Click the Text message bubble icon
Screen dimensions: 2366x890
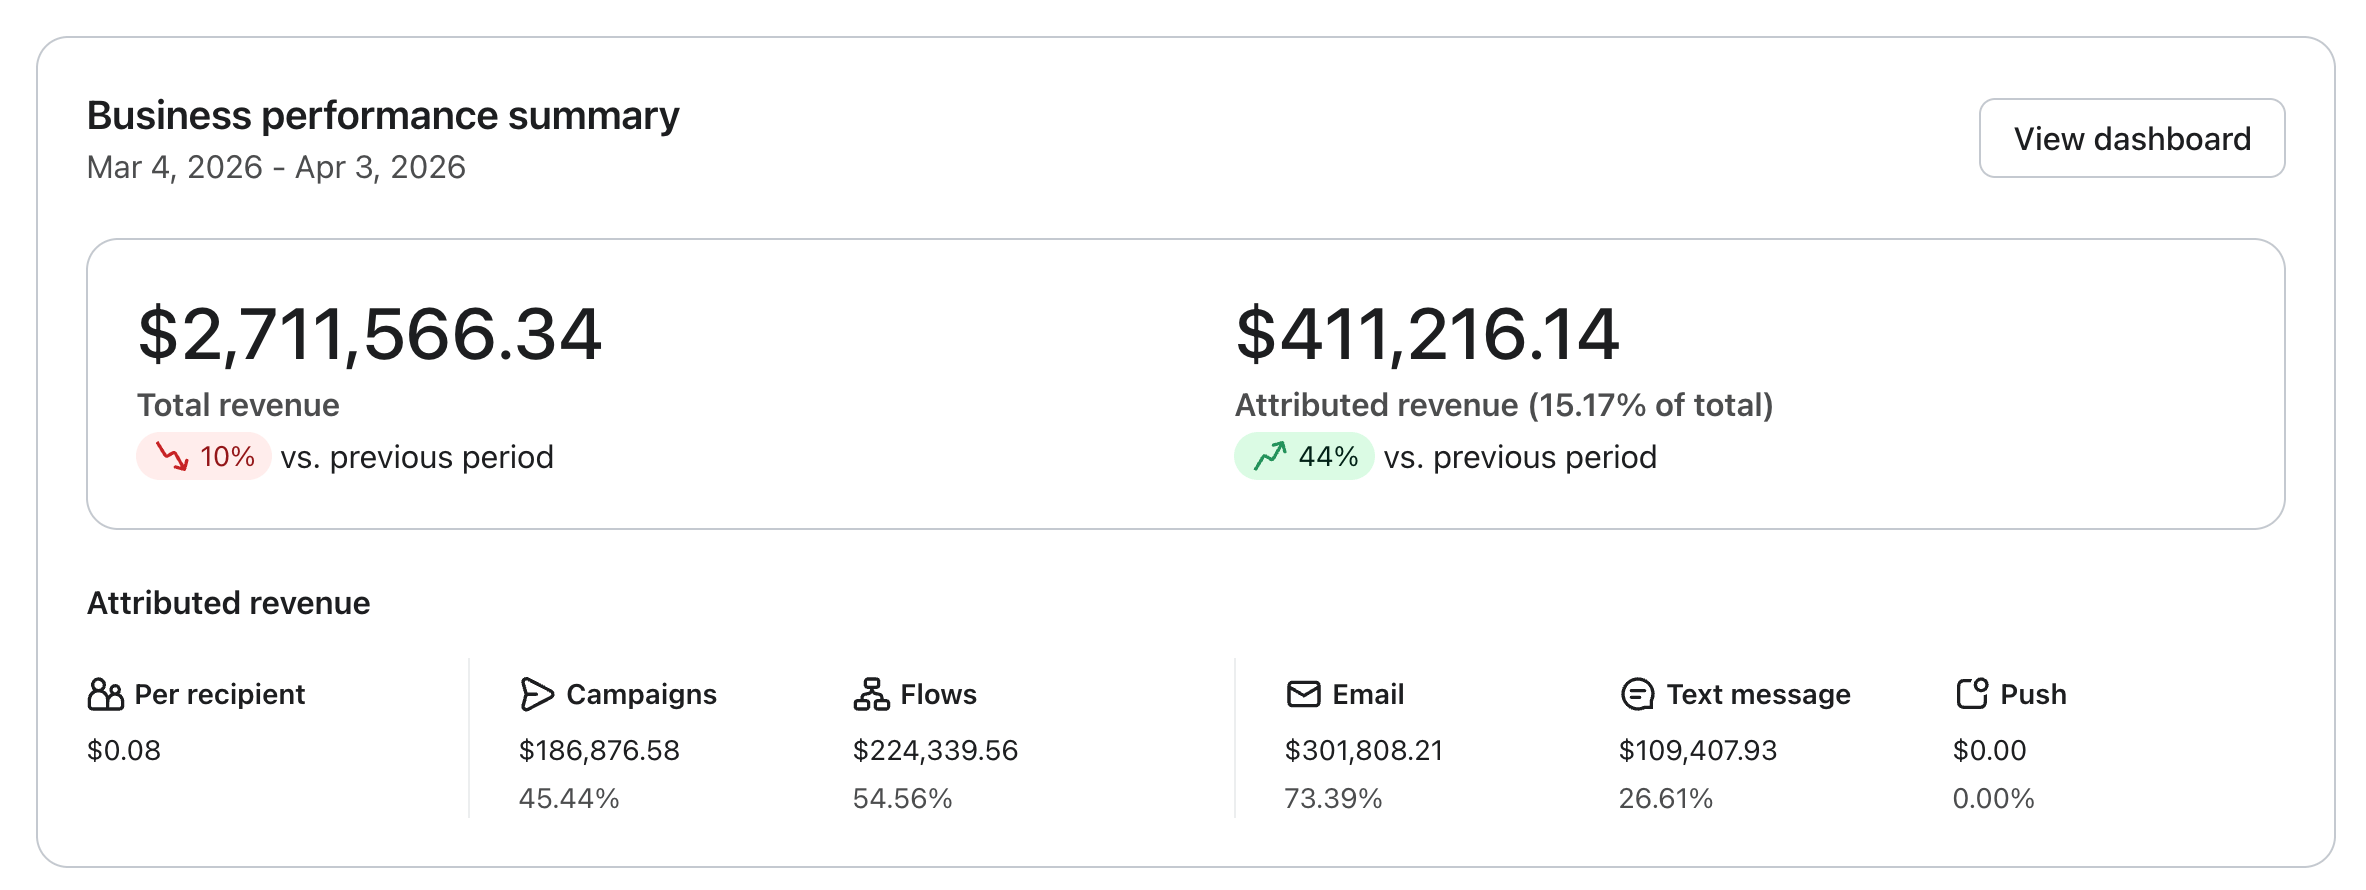click(x=1637, y=694)
